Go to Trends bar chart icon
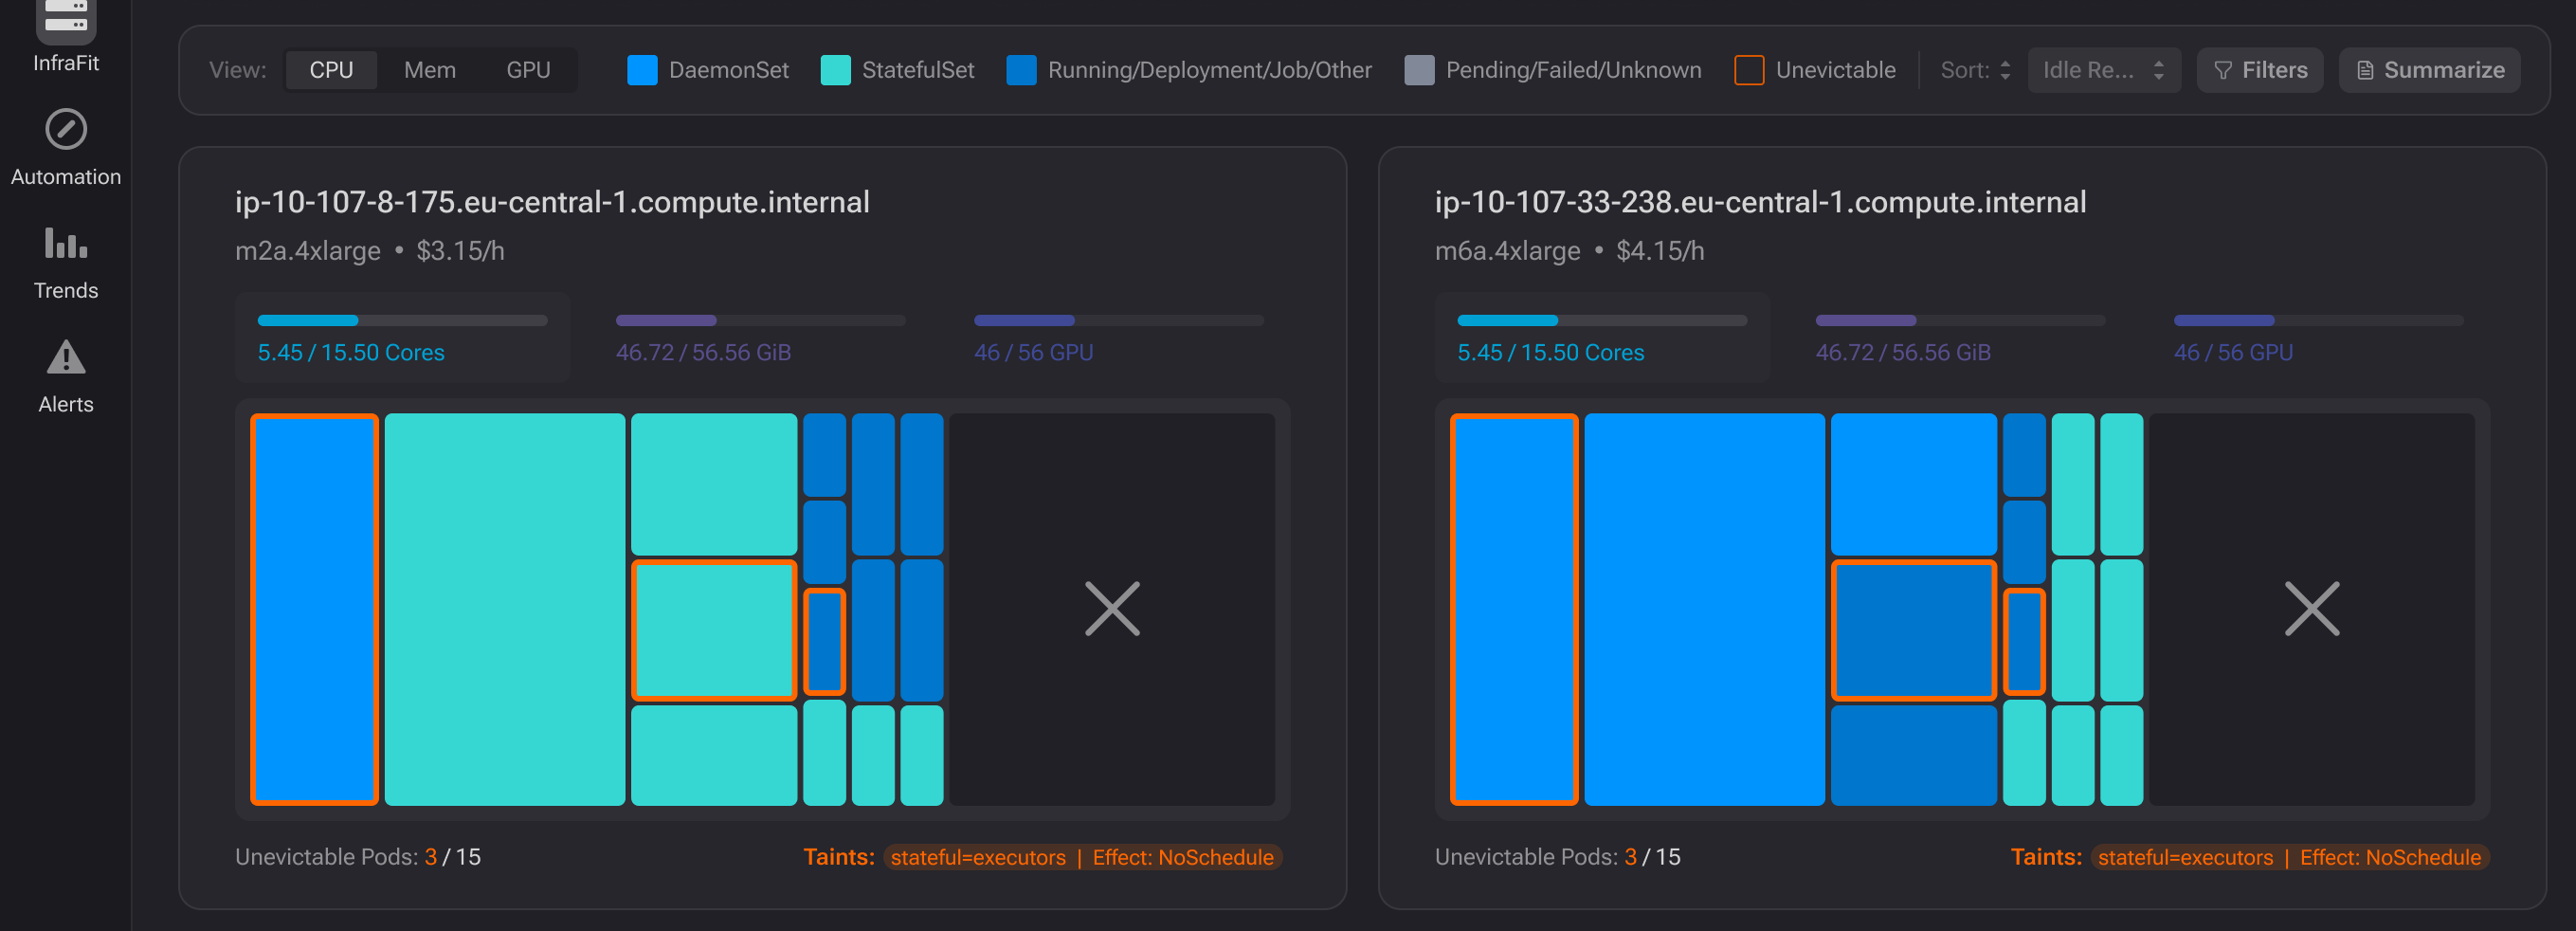The width and height of the screenshot is (2576, 931). point(66,243)
